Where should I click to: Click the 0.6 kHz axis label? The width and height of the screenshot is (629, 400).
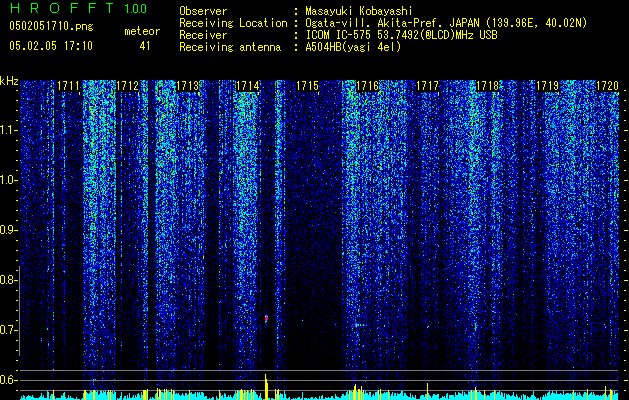tap(8, 380)
